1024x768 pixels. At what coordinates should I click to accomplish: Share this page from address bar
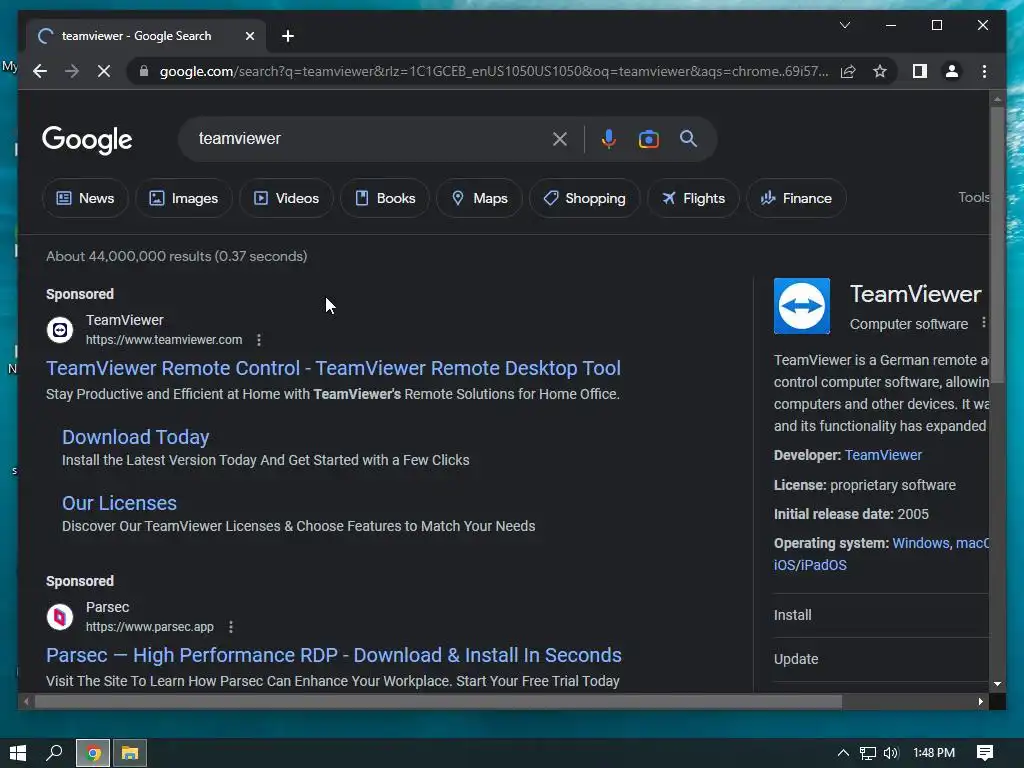click(848, 71)
